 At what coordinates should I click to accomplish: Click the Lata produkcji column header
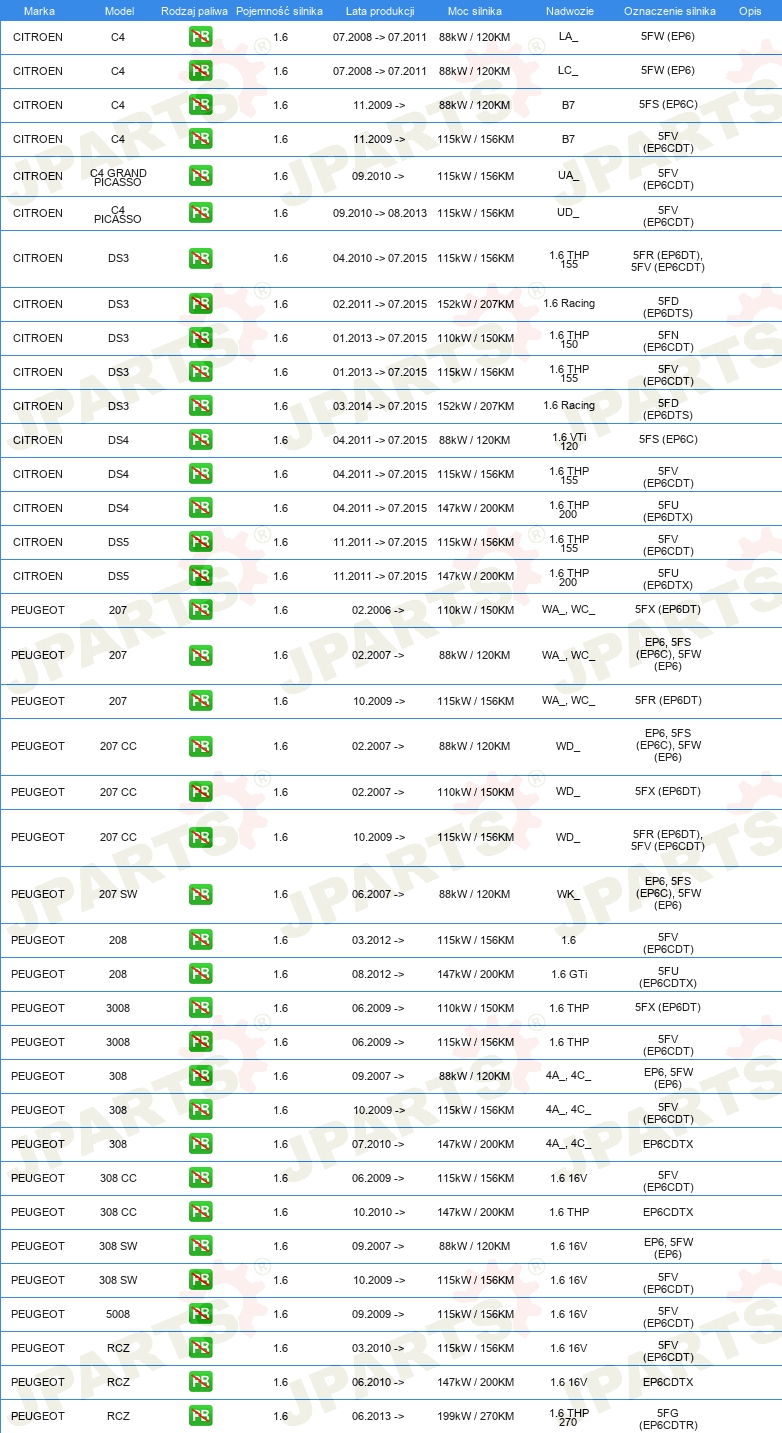click(x=380, y=11)
